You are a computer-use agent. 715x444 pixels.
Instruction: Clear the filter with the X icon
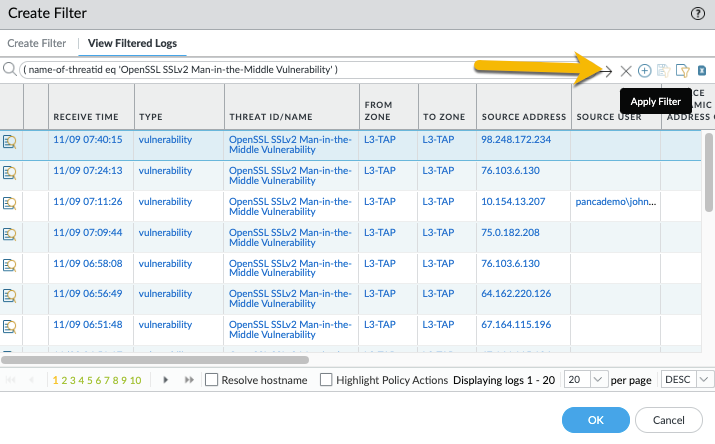(626, 70)
